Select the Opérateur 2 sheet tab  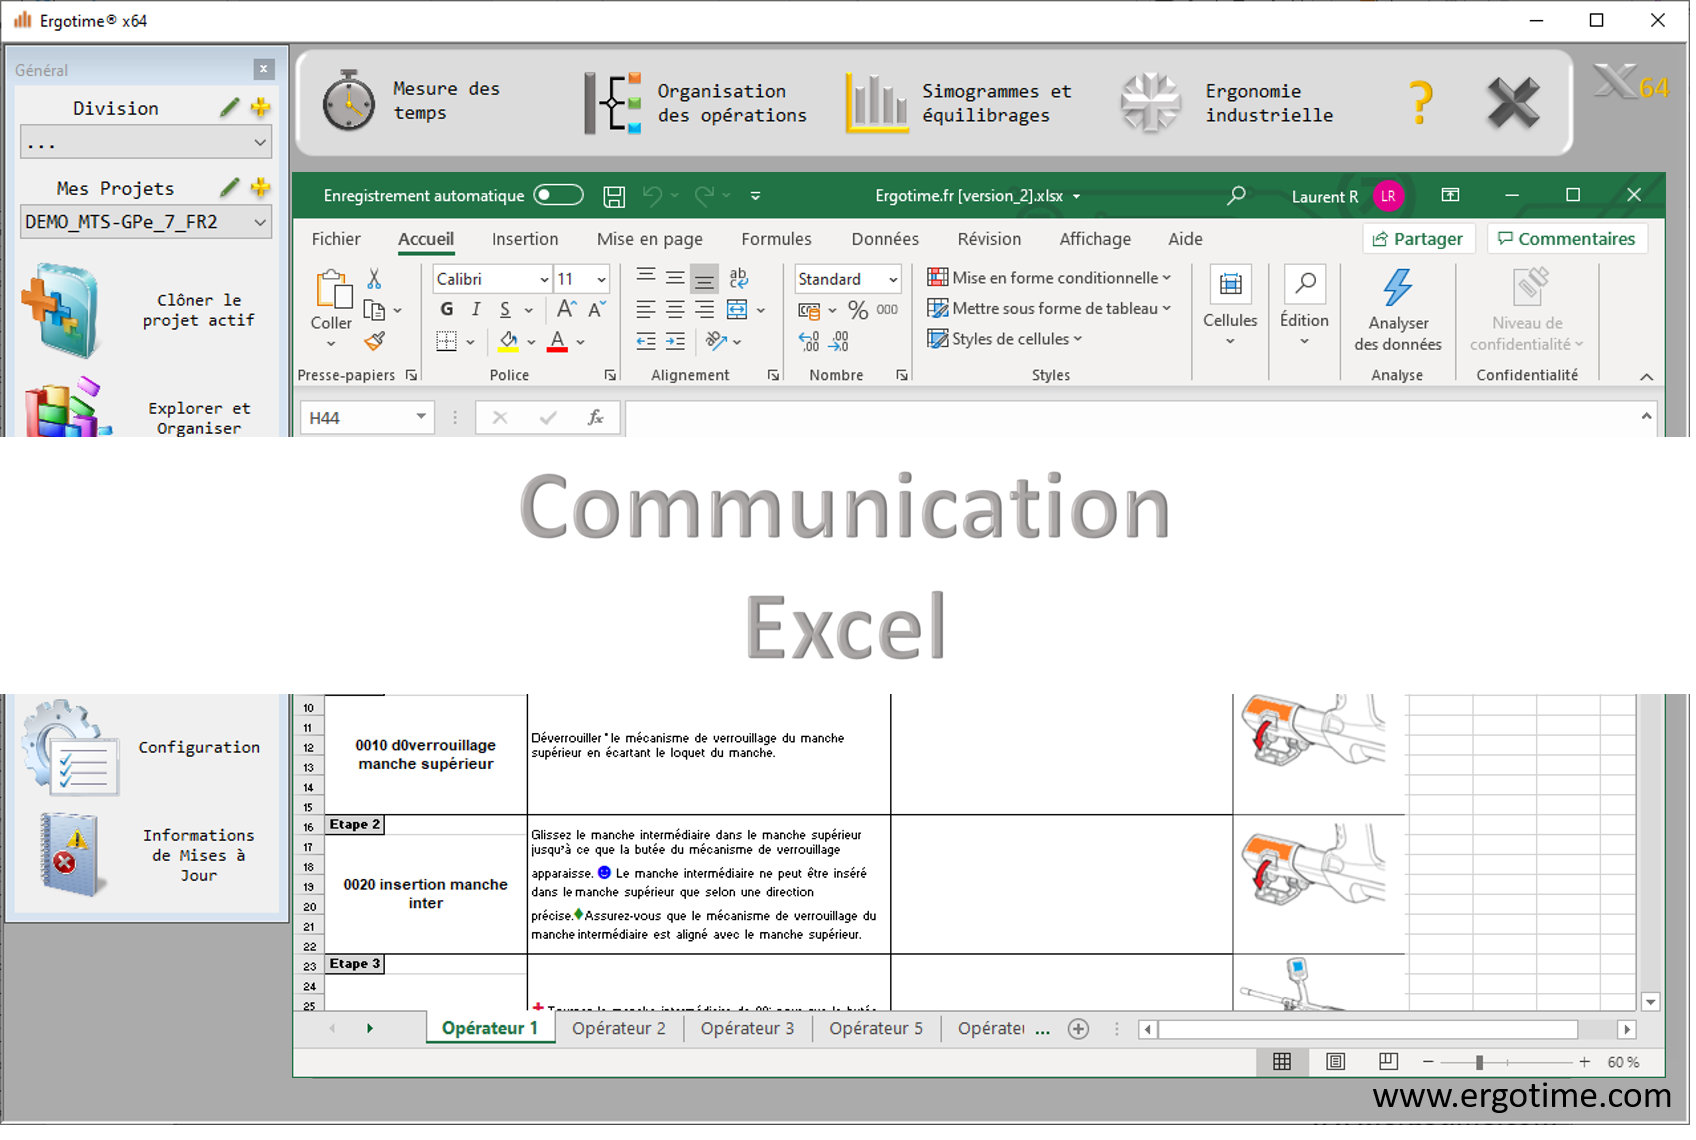(619, 1029)
